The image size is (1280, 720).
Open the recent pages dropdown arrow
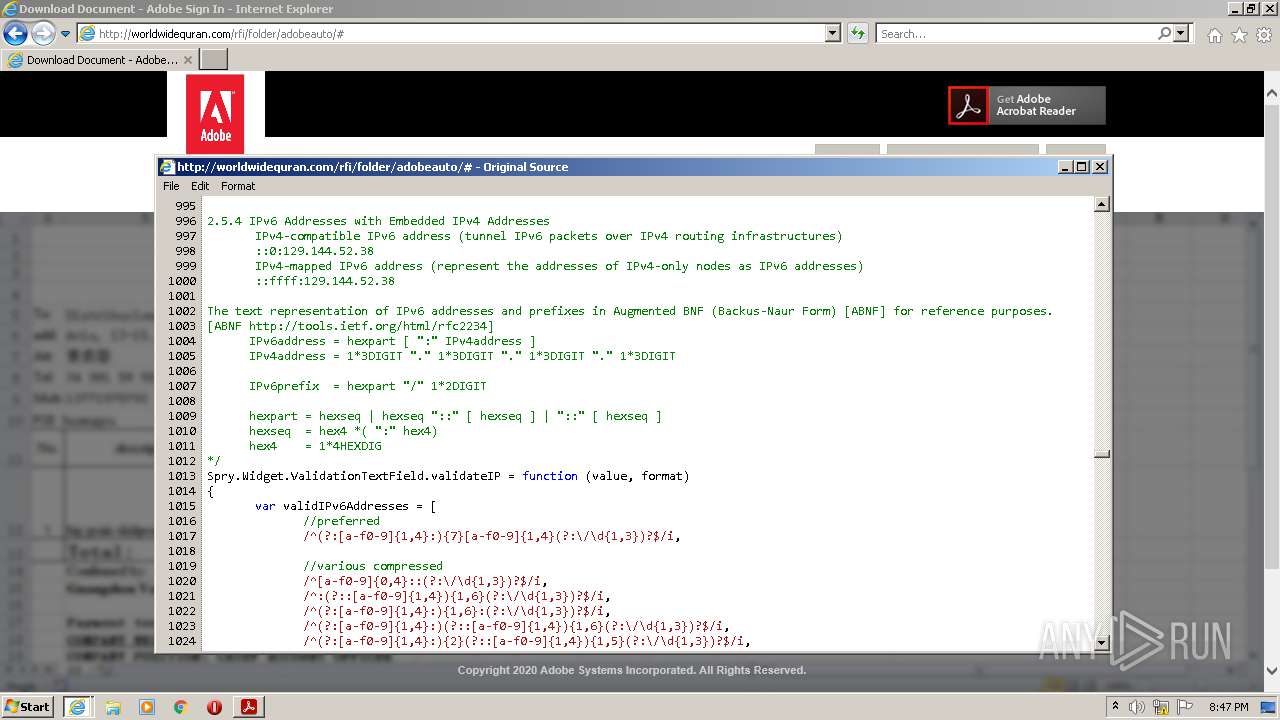[x=65, y=34]
